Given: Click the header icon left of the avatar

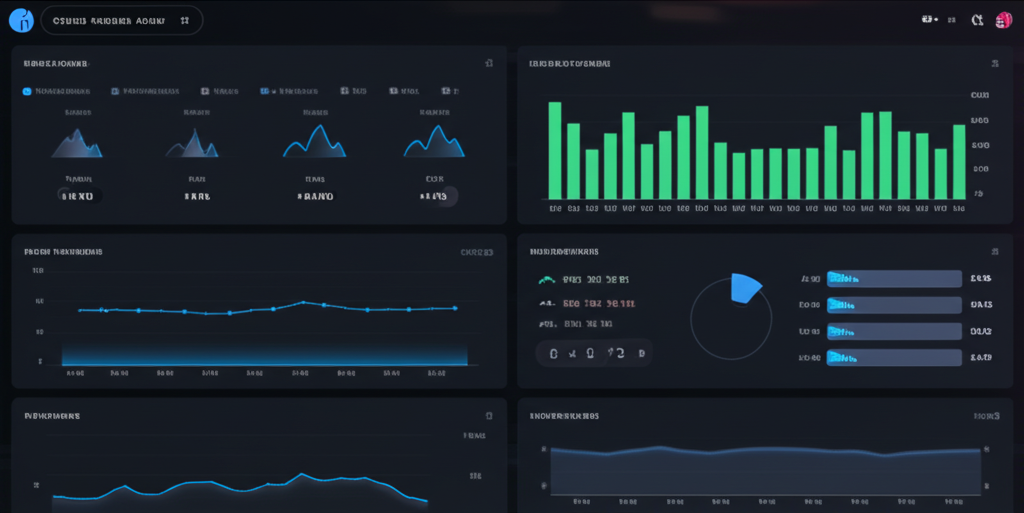Looking at the screenshot, I should tap(977, 20).
